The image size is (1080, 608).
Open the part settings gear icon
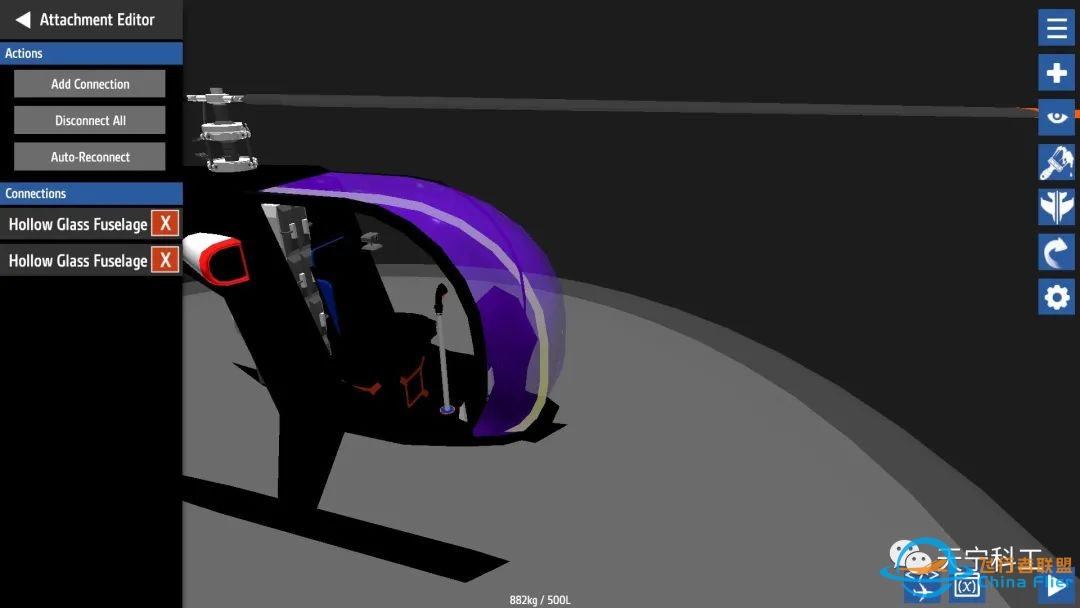point(1056,297)
